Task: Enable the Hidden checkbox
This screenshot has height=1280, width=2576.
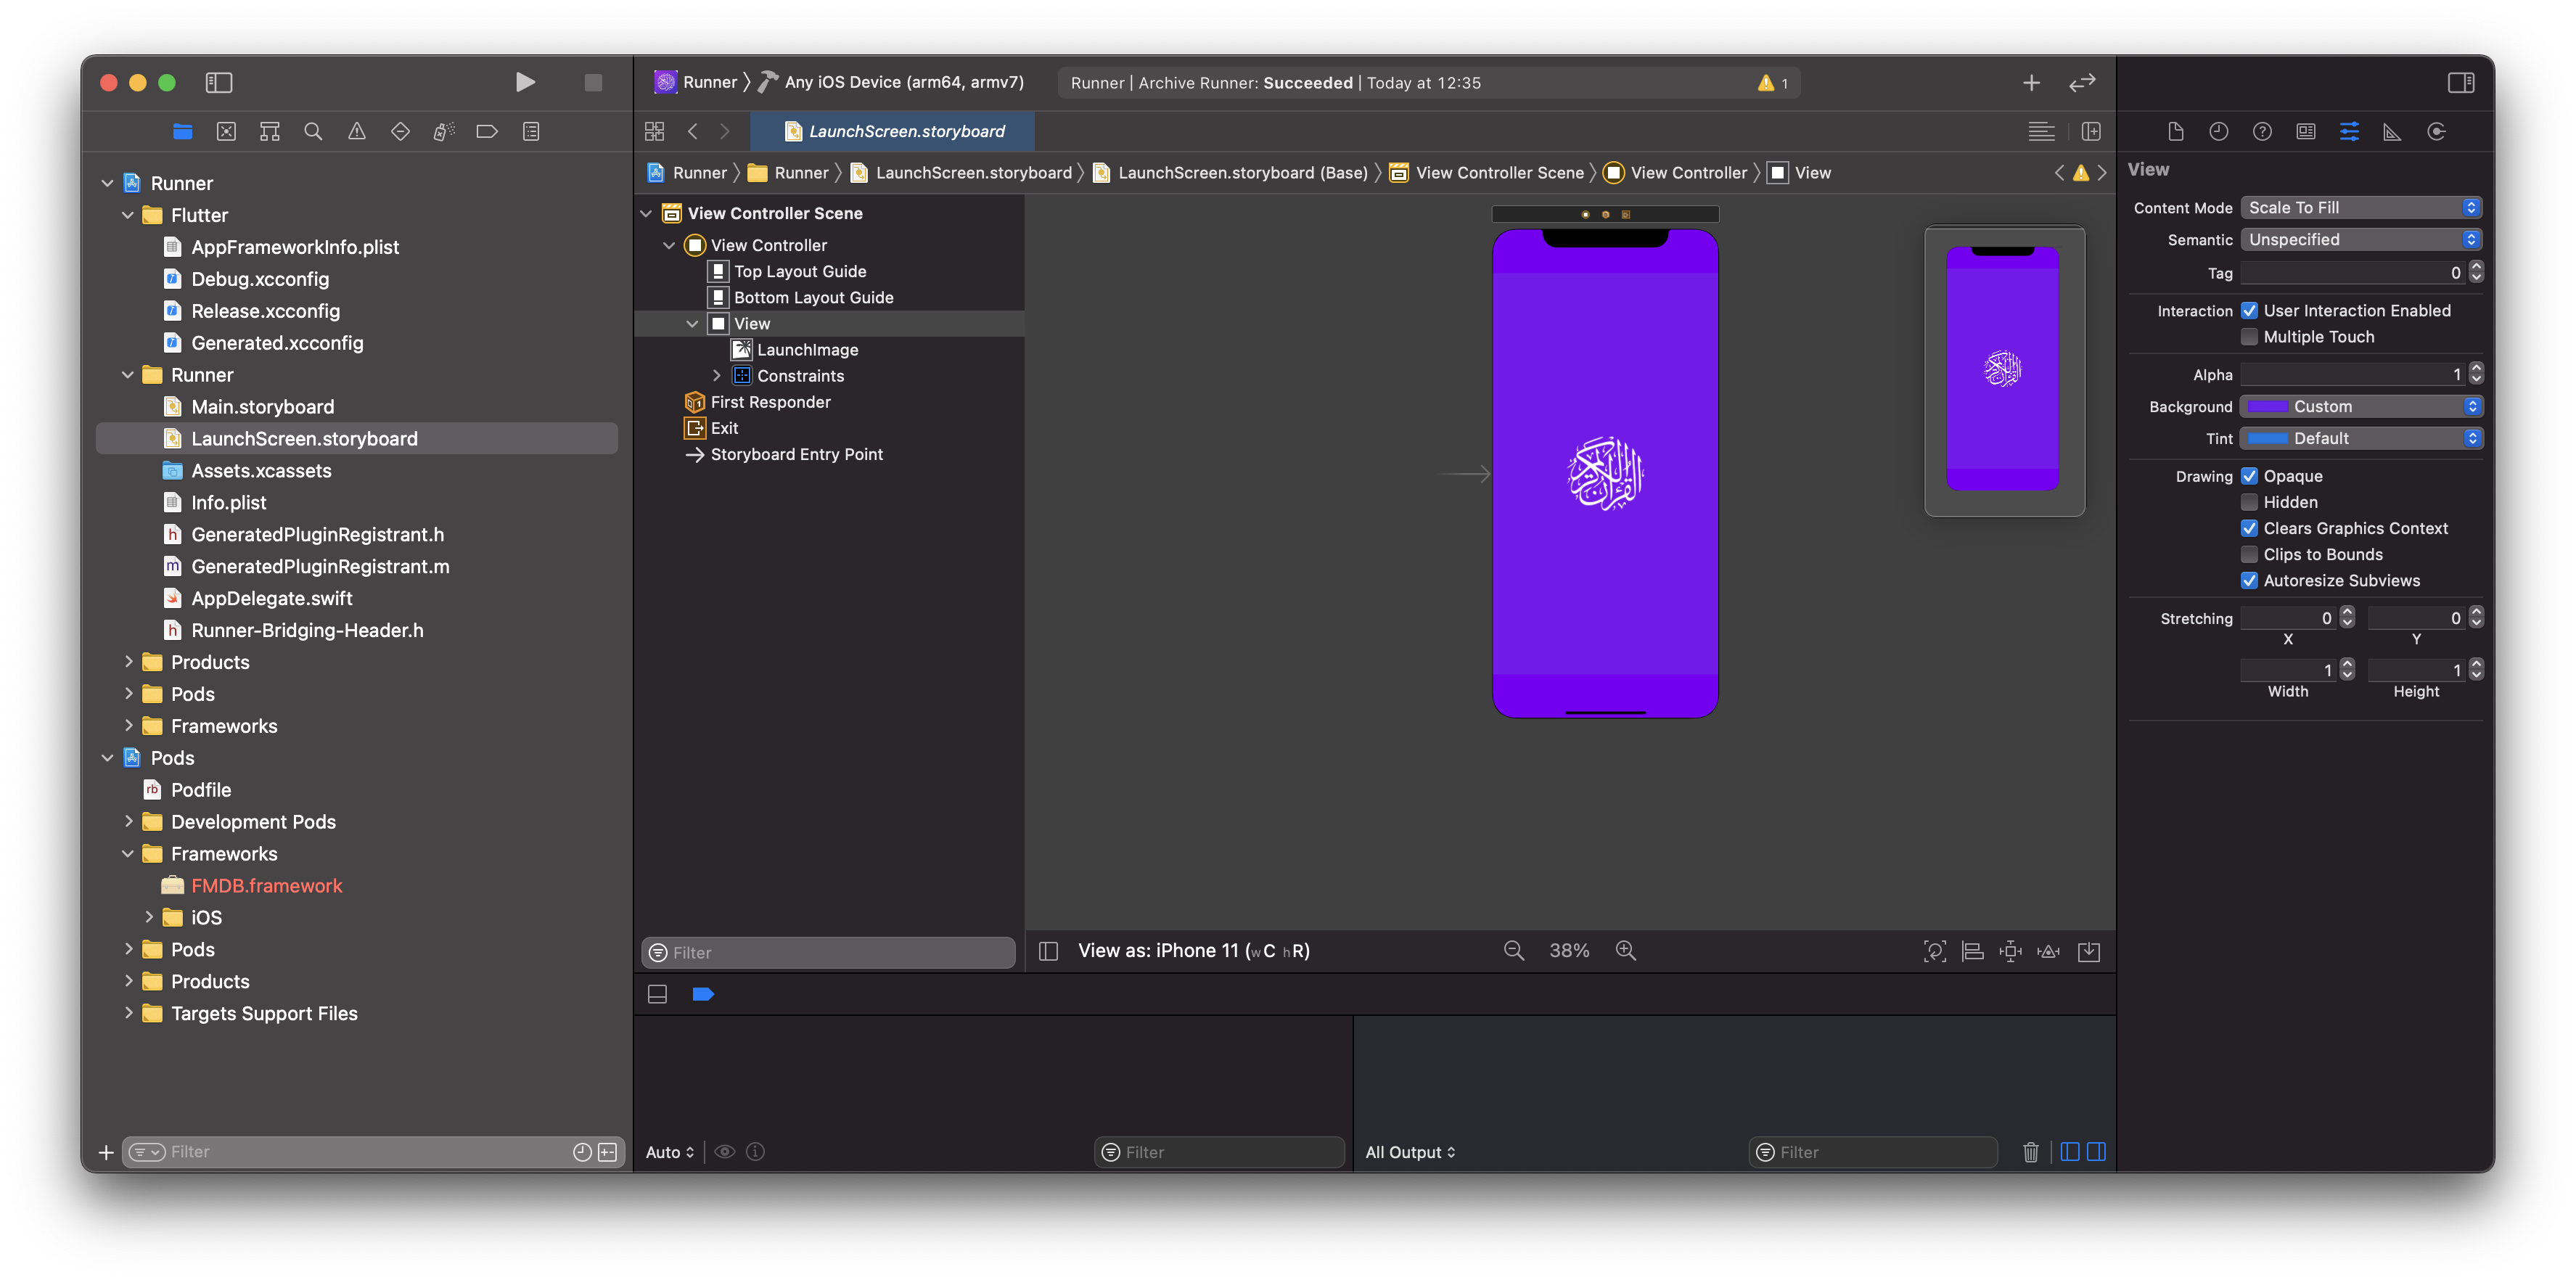Action: pos(2249,502)
